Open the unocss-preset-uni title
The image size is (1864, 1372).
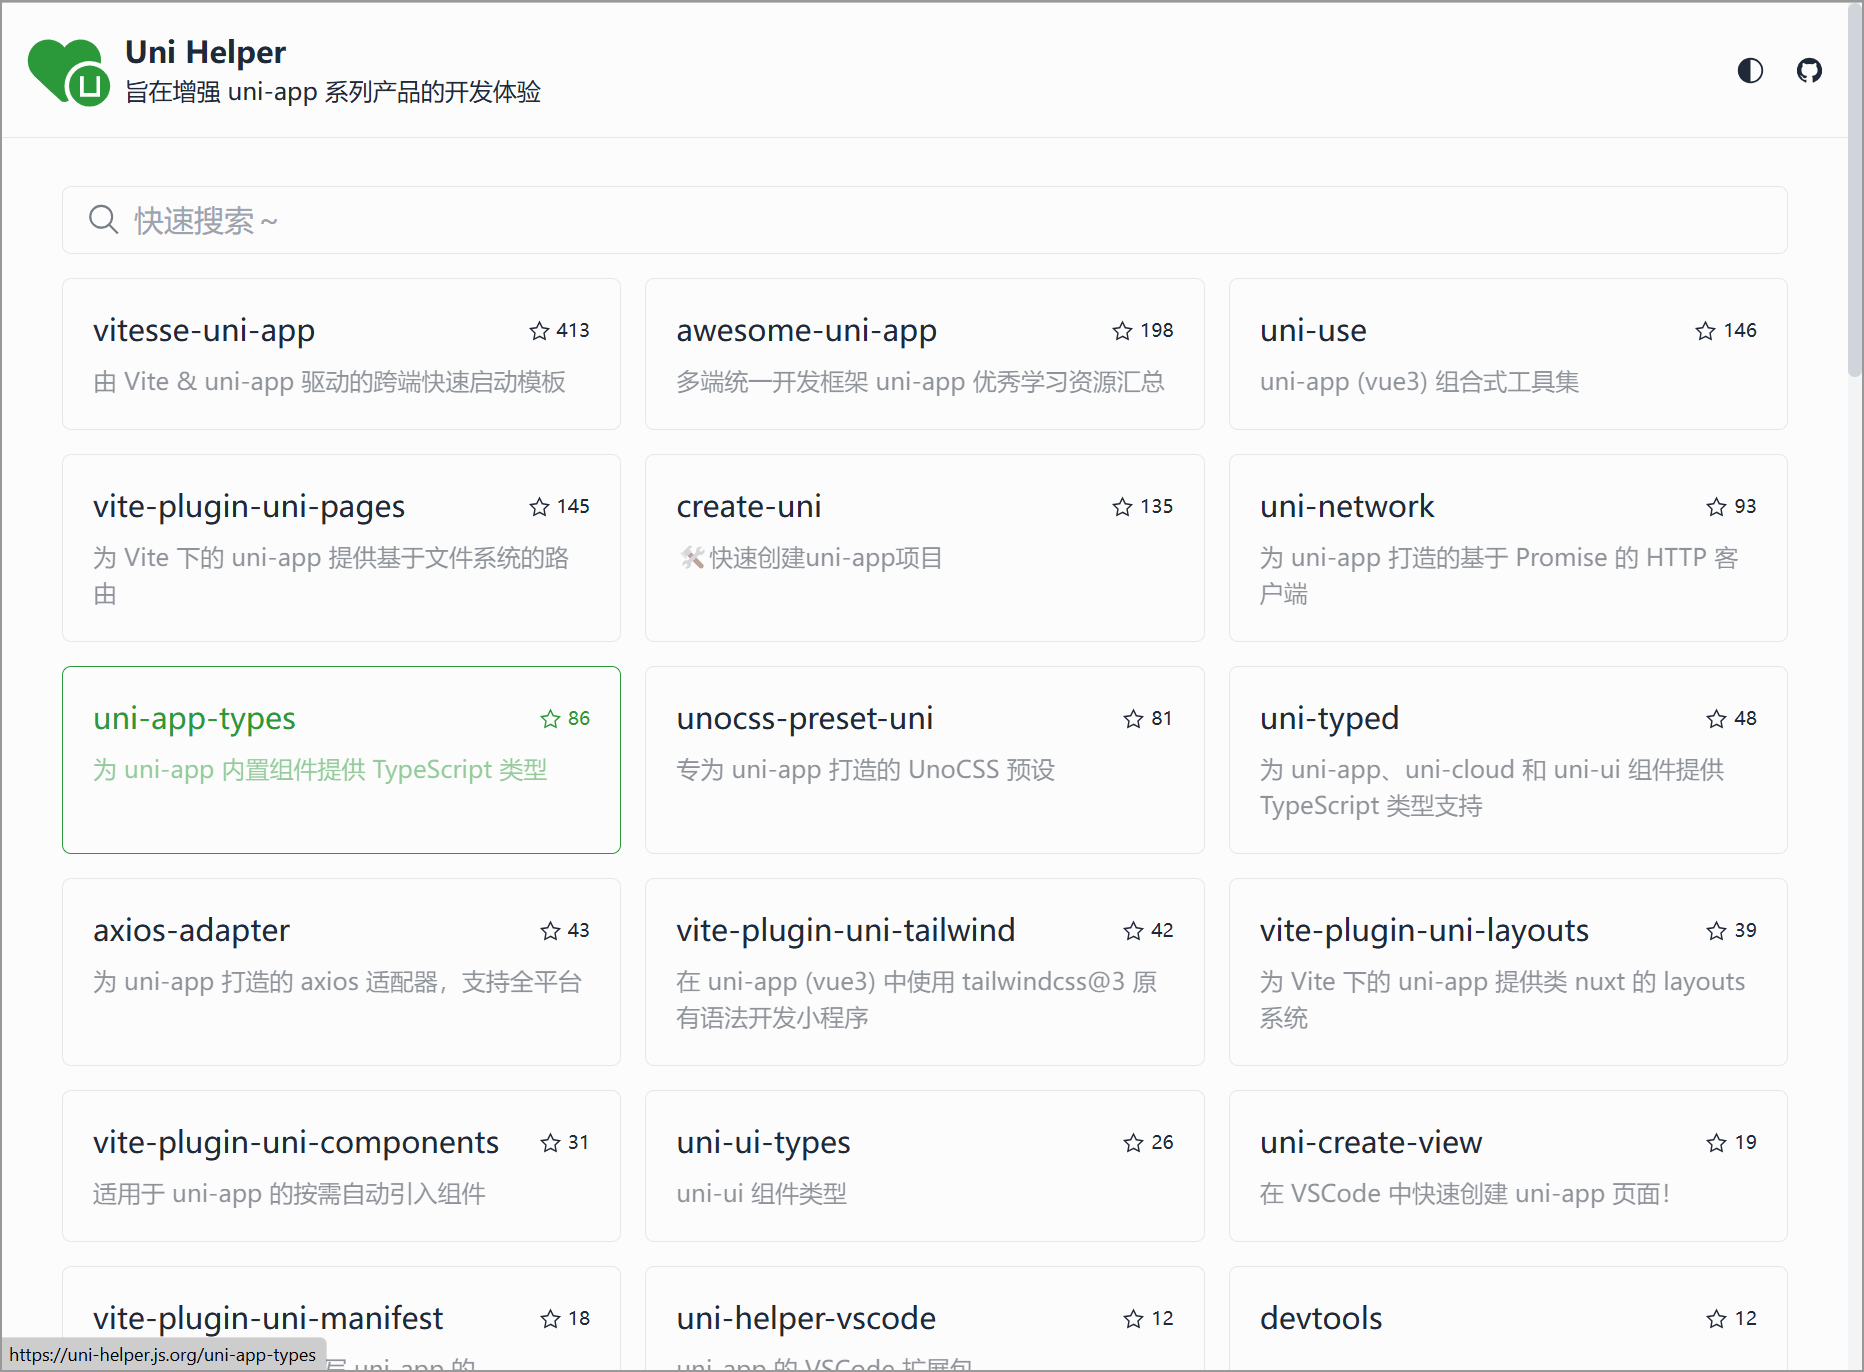click(804, 718)
